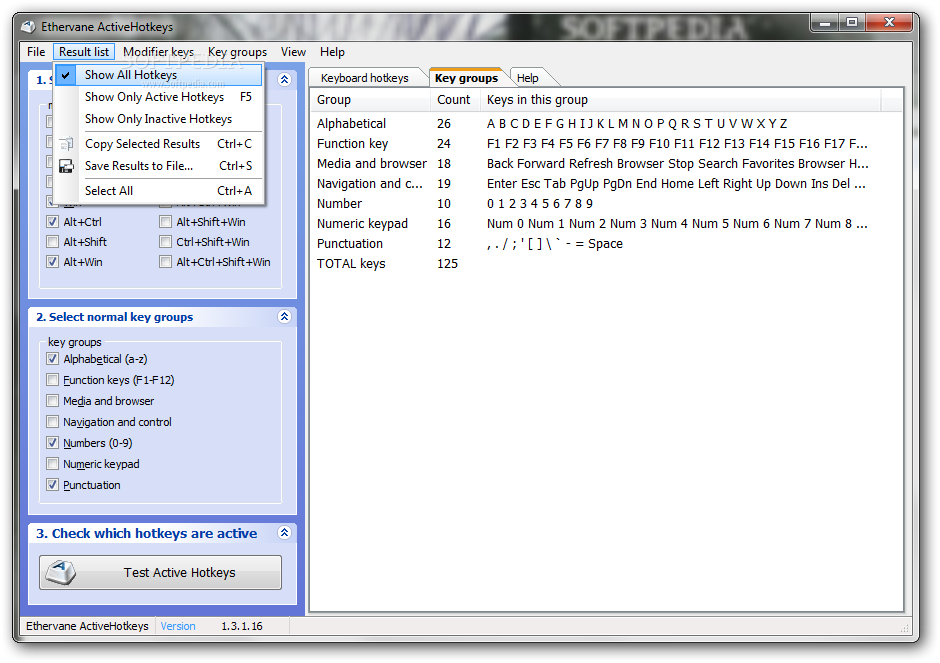Click the Keys in this group header
Screen dimensions: 940x663
point(680,100)
